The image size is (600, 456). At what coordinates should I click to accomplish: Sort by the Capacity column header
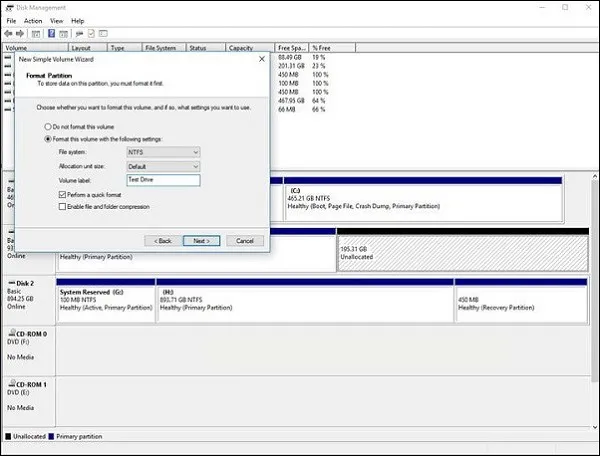(250, 48)
